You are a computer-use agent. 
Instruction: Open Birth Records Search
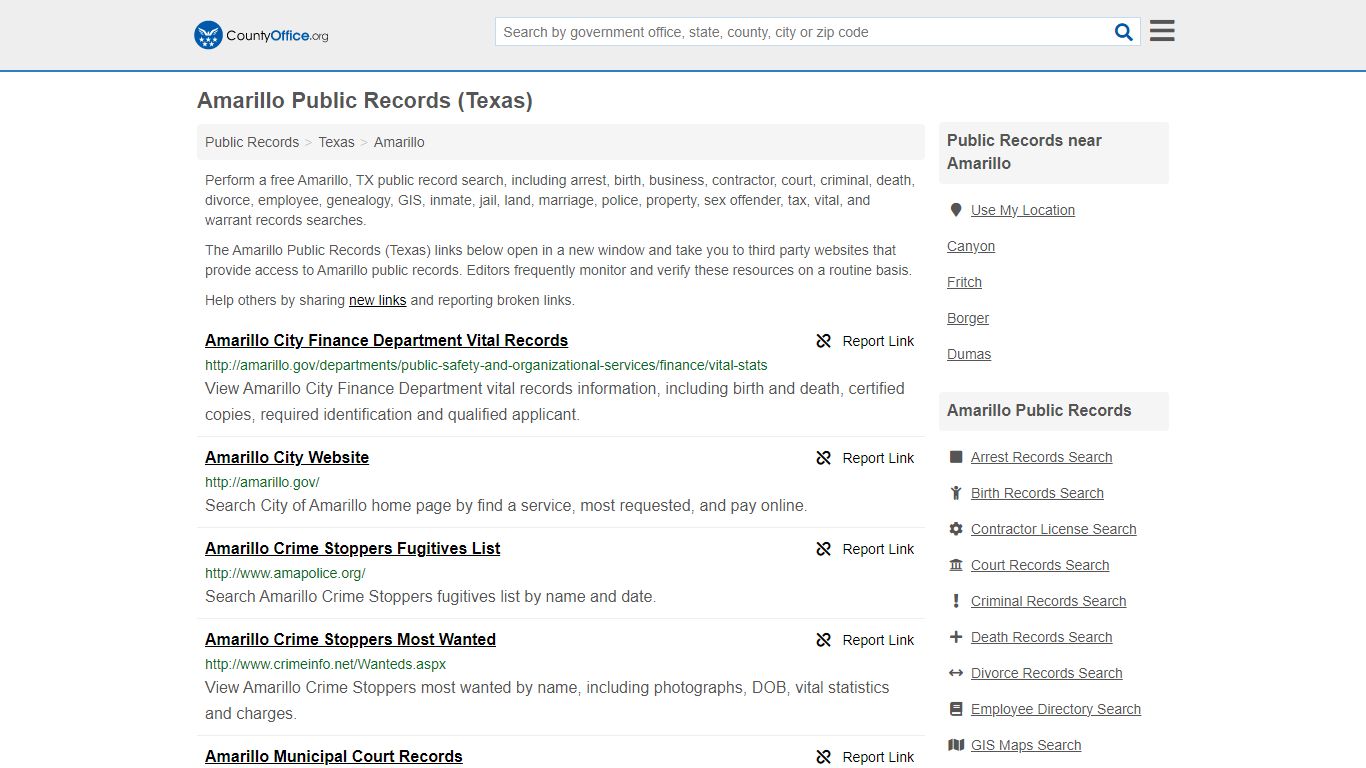(x=1037, y=493)
